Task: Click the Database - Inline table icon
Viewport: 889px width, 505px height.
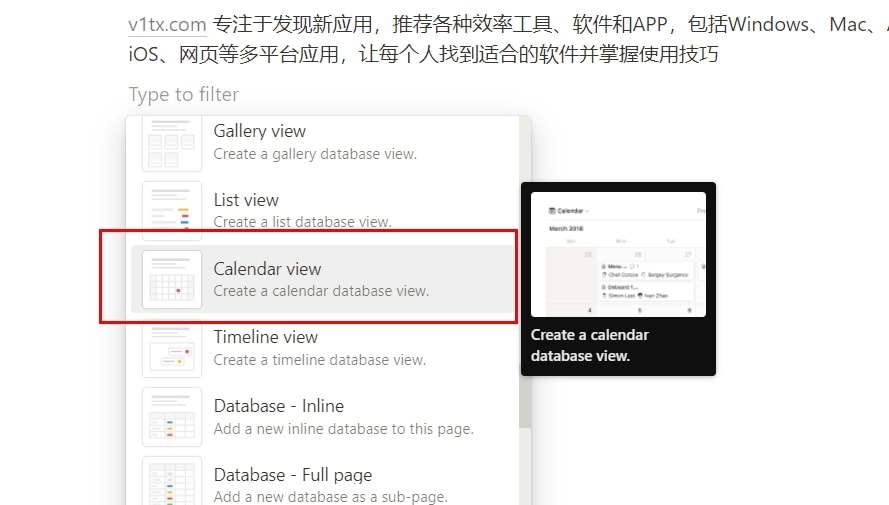Action: click(x=172, y=417)
